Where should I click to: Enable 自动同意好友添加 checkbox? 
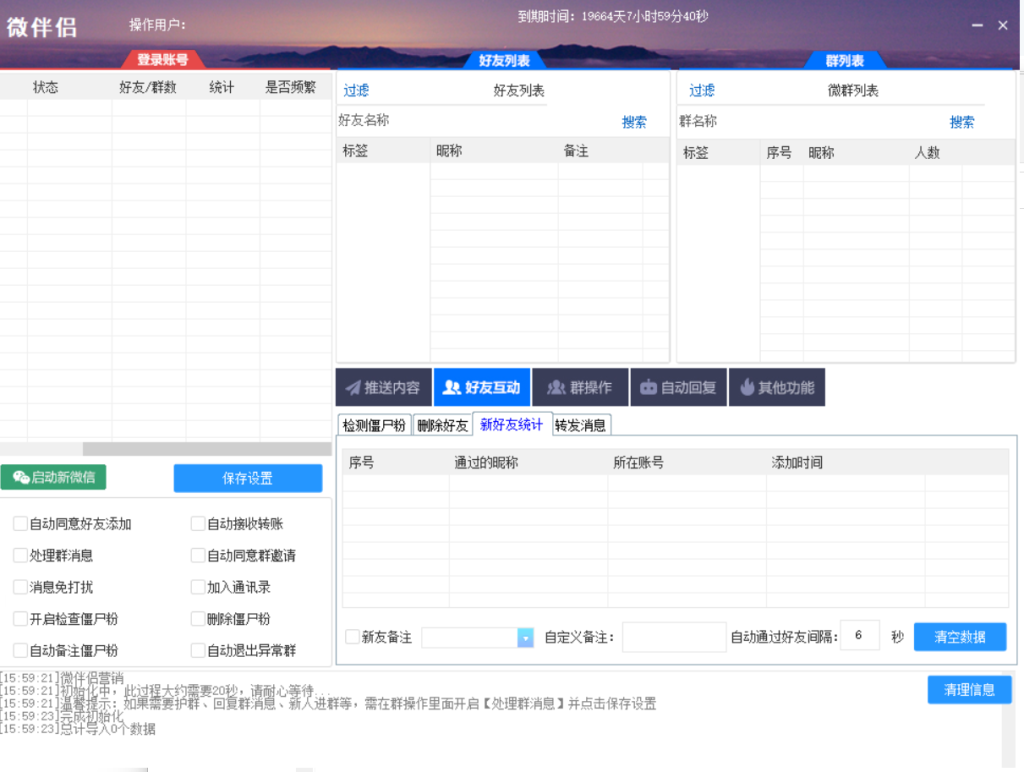coord(20,524)
